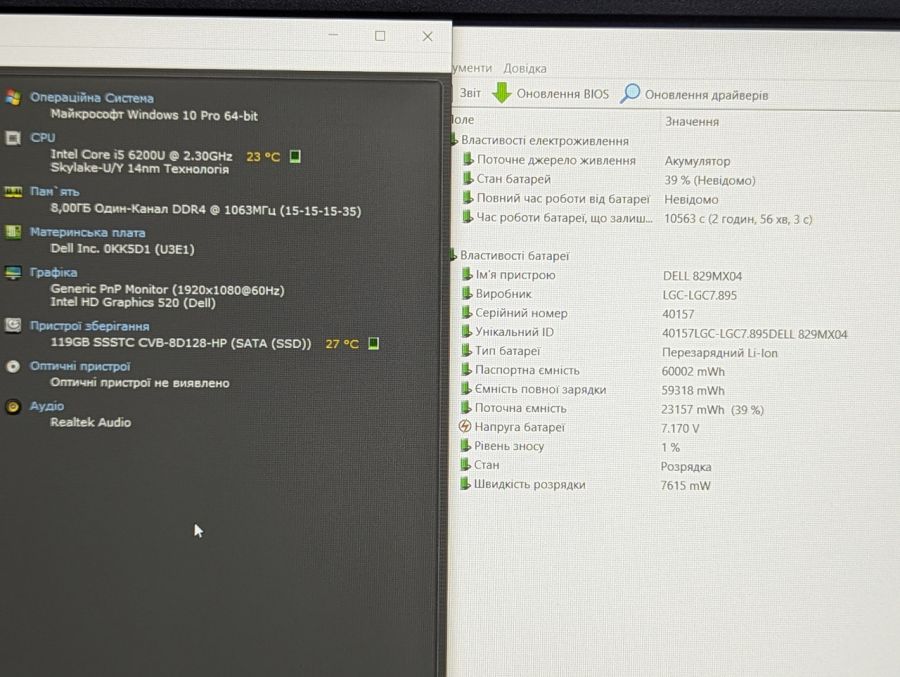Click the value DELL 829MX04 for device name

(x=703, y=276)
